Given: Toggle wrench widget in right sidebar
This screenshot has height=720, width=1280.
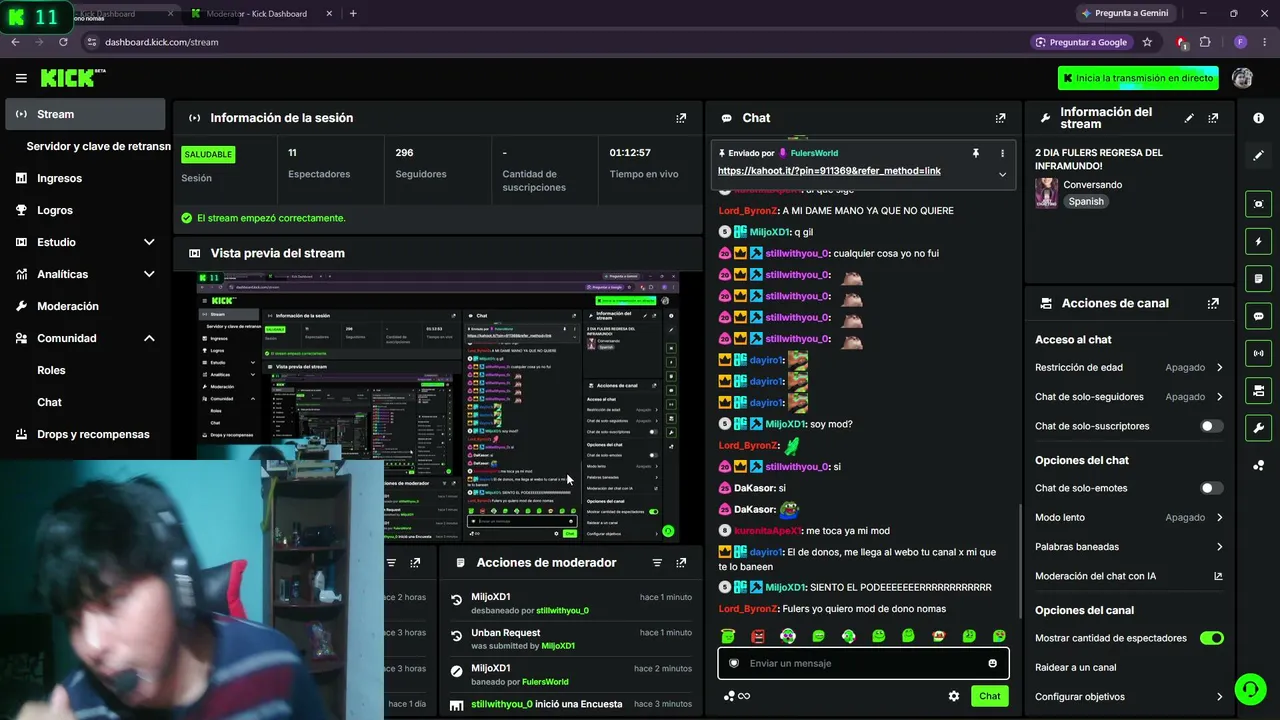Looking at the screenshot, I should click(x=1258, y=428).
